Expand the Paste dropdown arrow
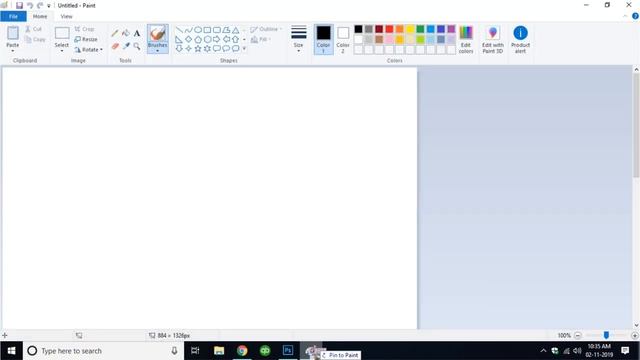 [13, 51]
